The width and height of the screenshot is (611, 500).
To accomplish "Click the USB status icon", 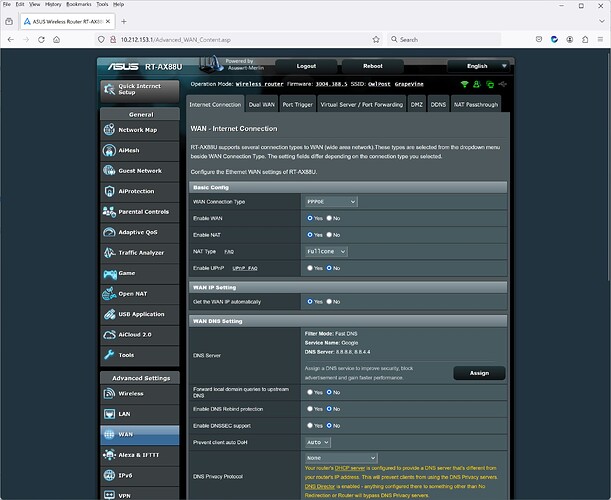I will pyautogui.click(x=503, y=84).
